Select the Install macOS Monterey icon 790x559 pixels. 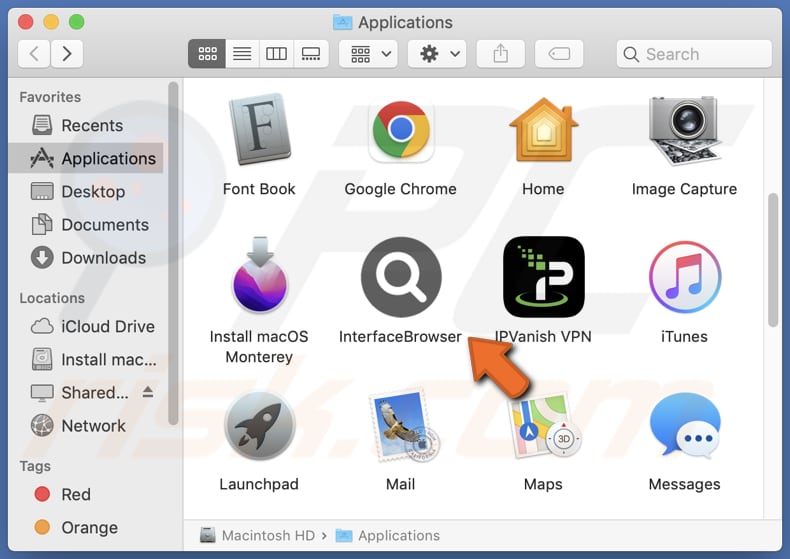point(259,277)
